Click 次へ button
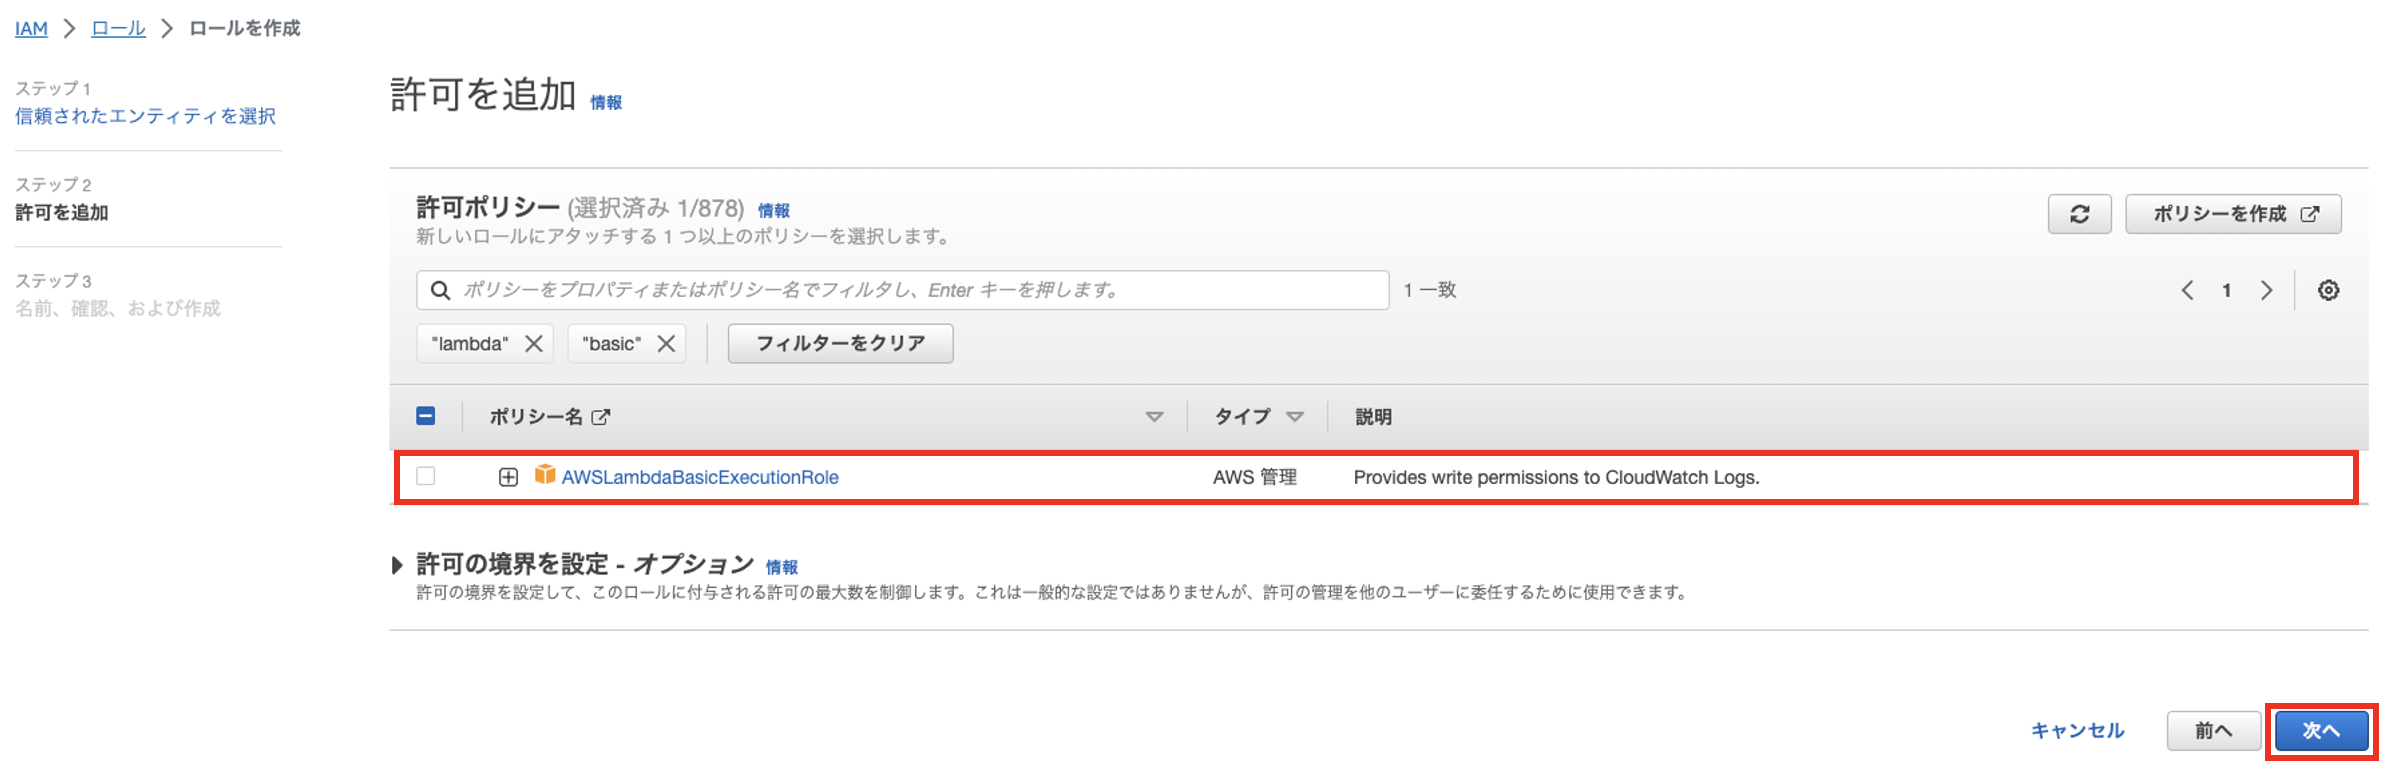The height and width of the screenshot is (778, 2400). [x=2321, y=731]
